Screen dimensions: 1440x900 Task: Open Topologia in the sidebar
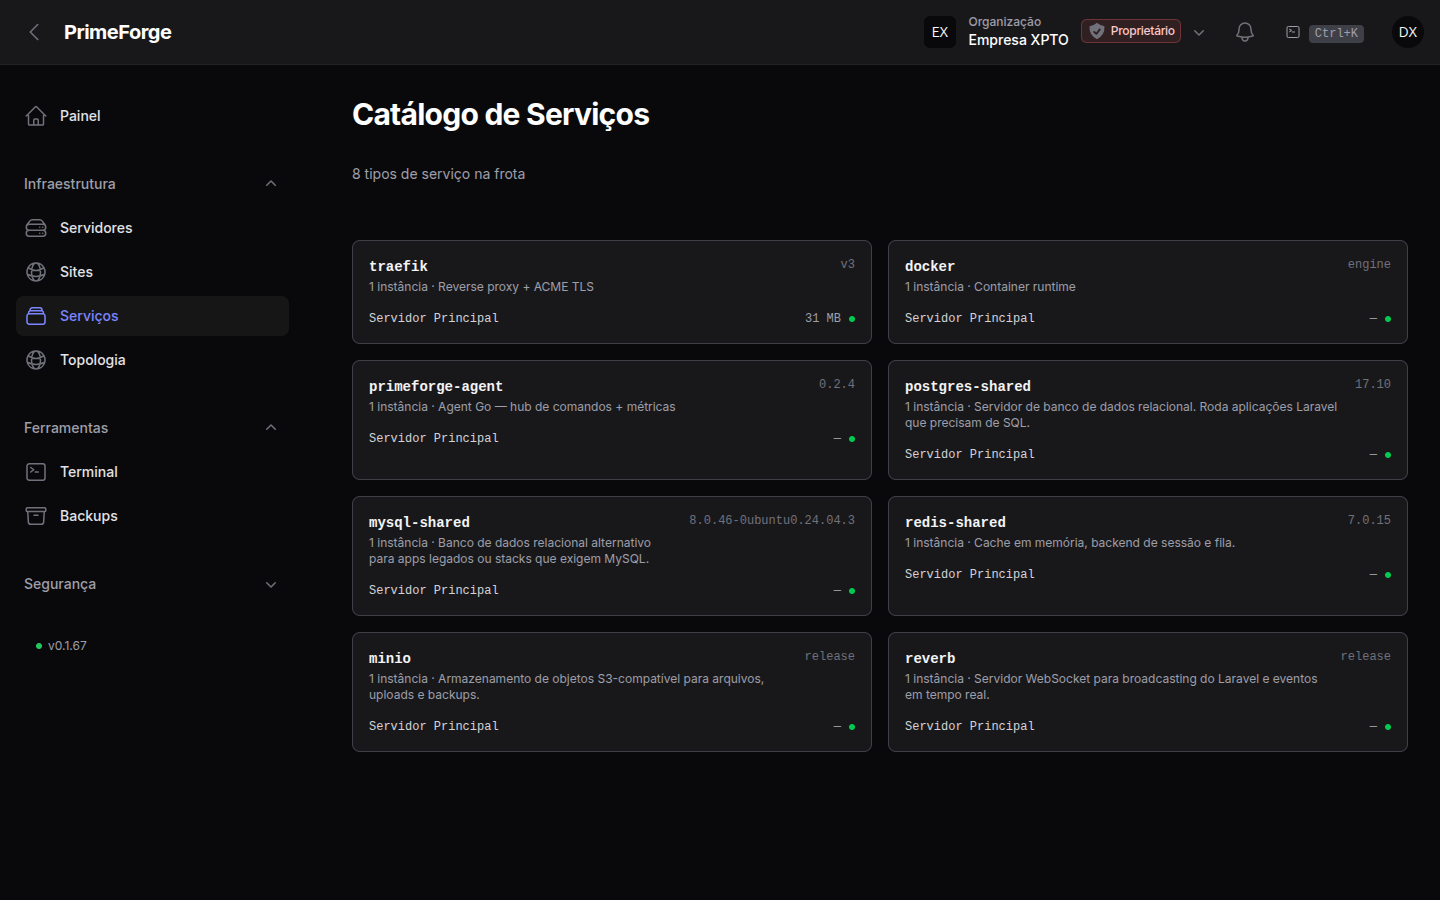tap(152, 360)
